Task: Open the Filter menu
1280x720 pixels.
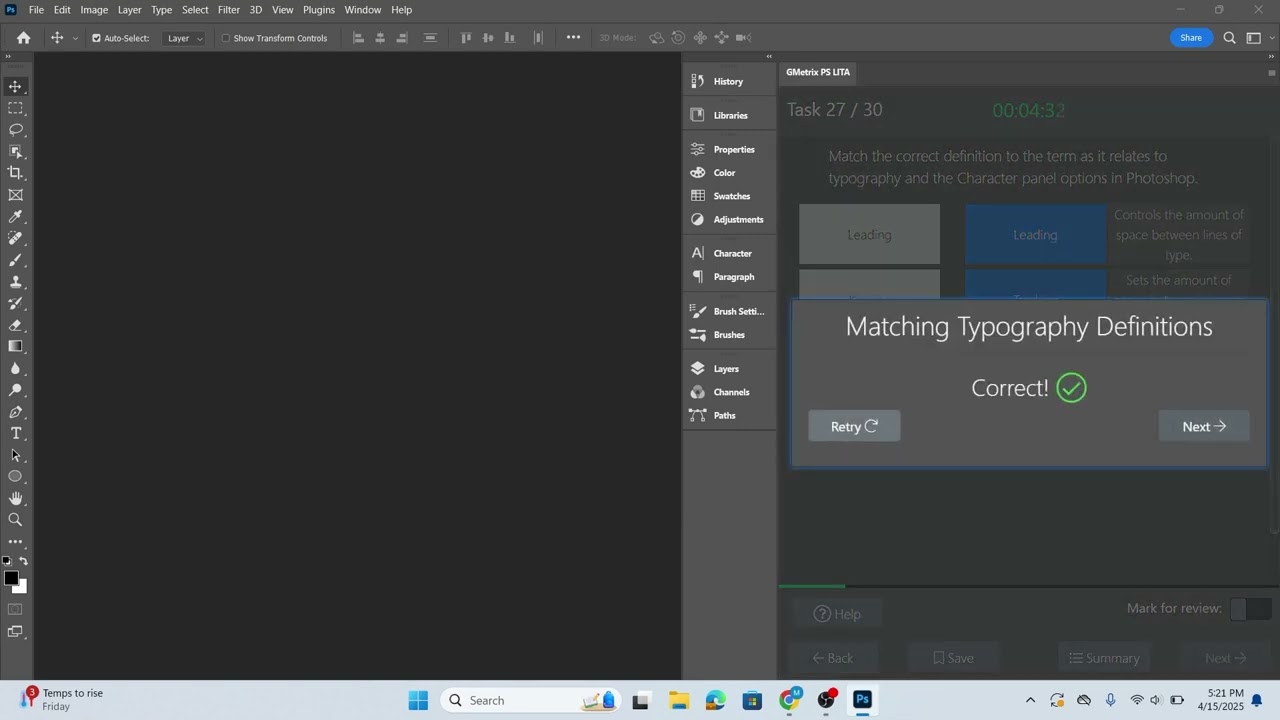Action: 229,10
